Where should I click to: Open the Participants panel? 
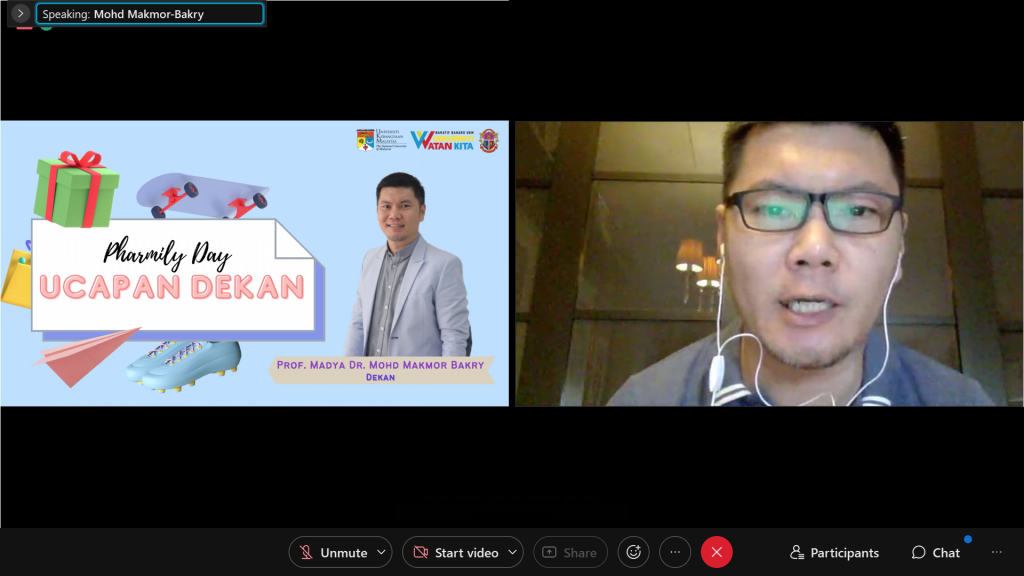click(835, 552)
